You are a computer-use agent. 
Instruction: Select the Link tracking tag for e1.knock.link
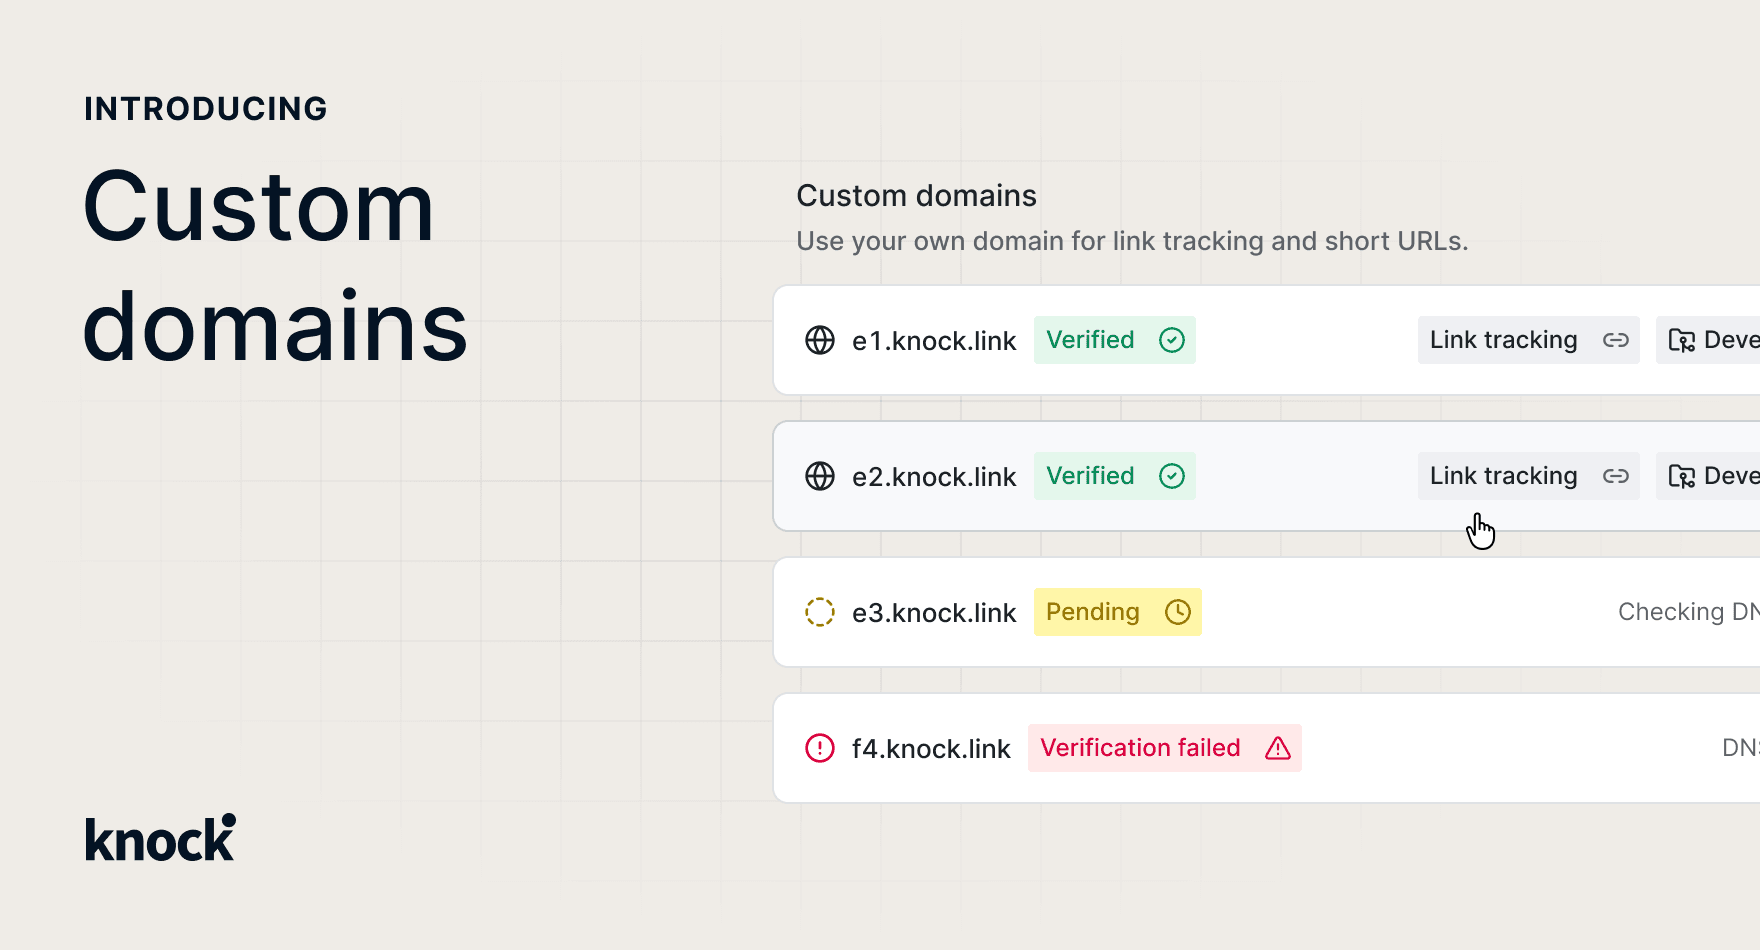coord(1504,340)
